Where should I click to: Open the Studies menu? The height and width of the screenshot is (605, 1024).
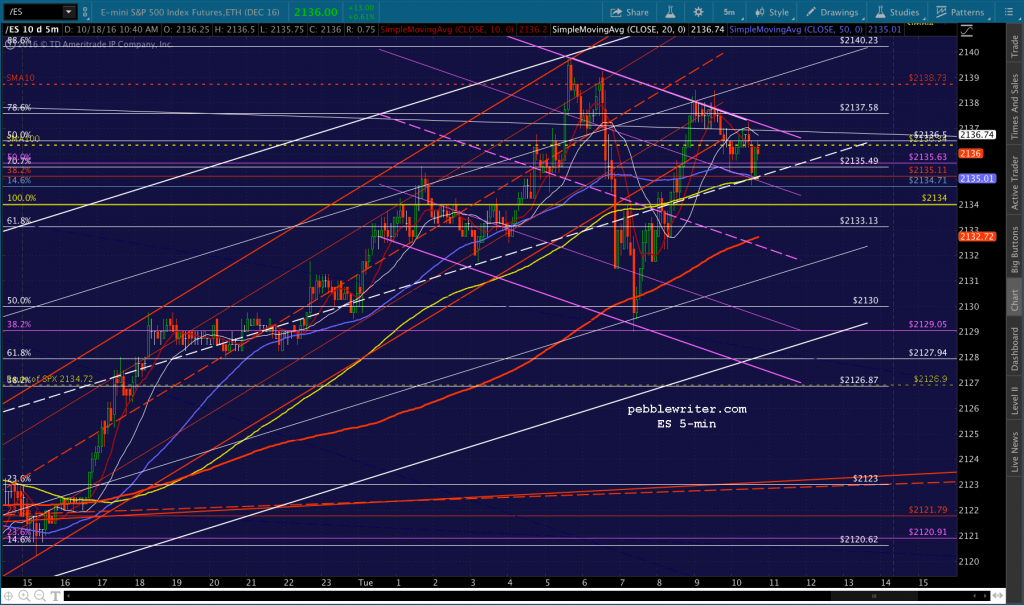pyautogui.click(x=897, y=12)
